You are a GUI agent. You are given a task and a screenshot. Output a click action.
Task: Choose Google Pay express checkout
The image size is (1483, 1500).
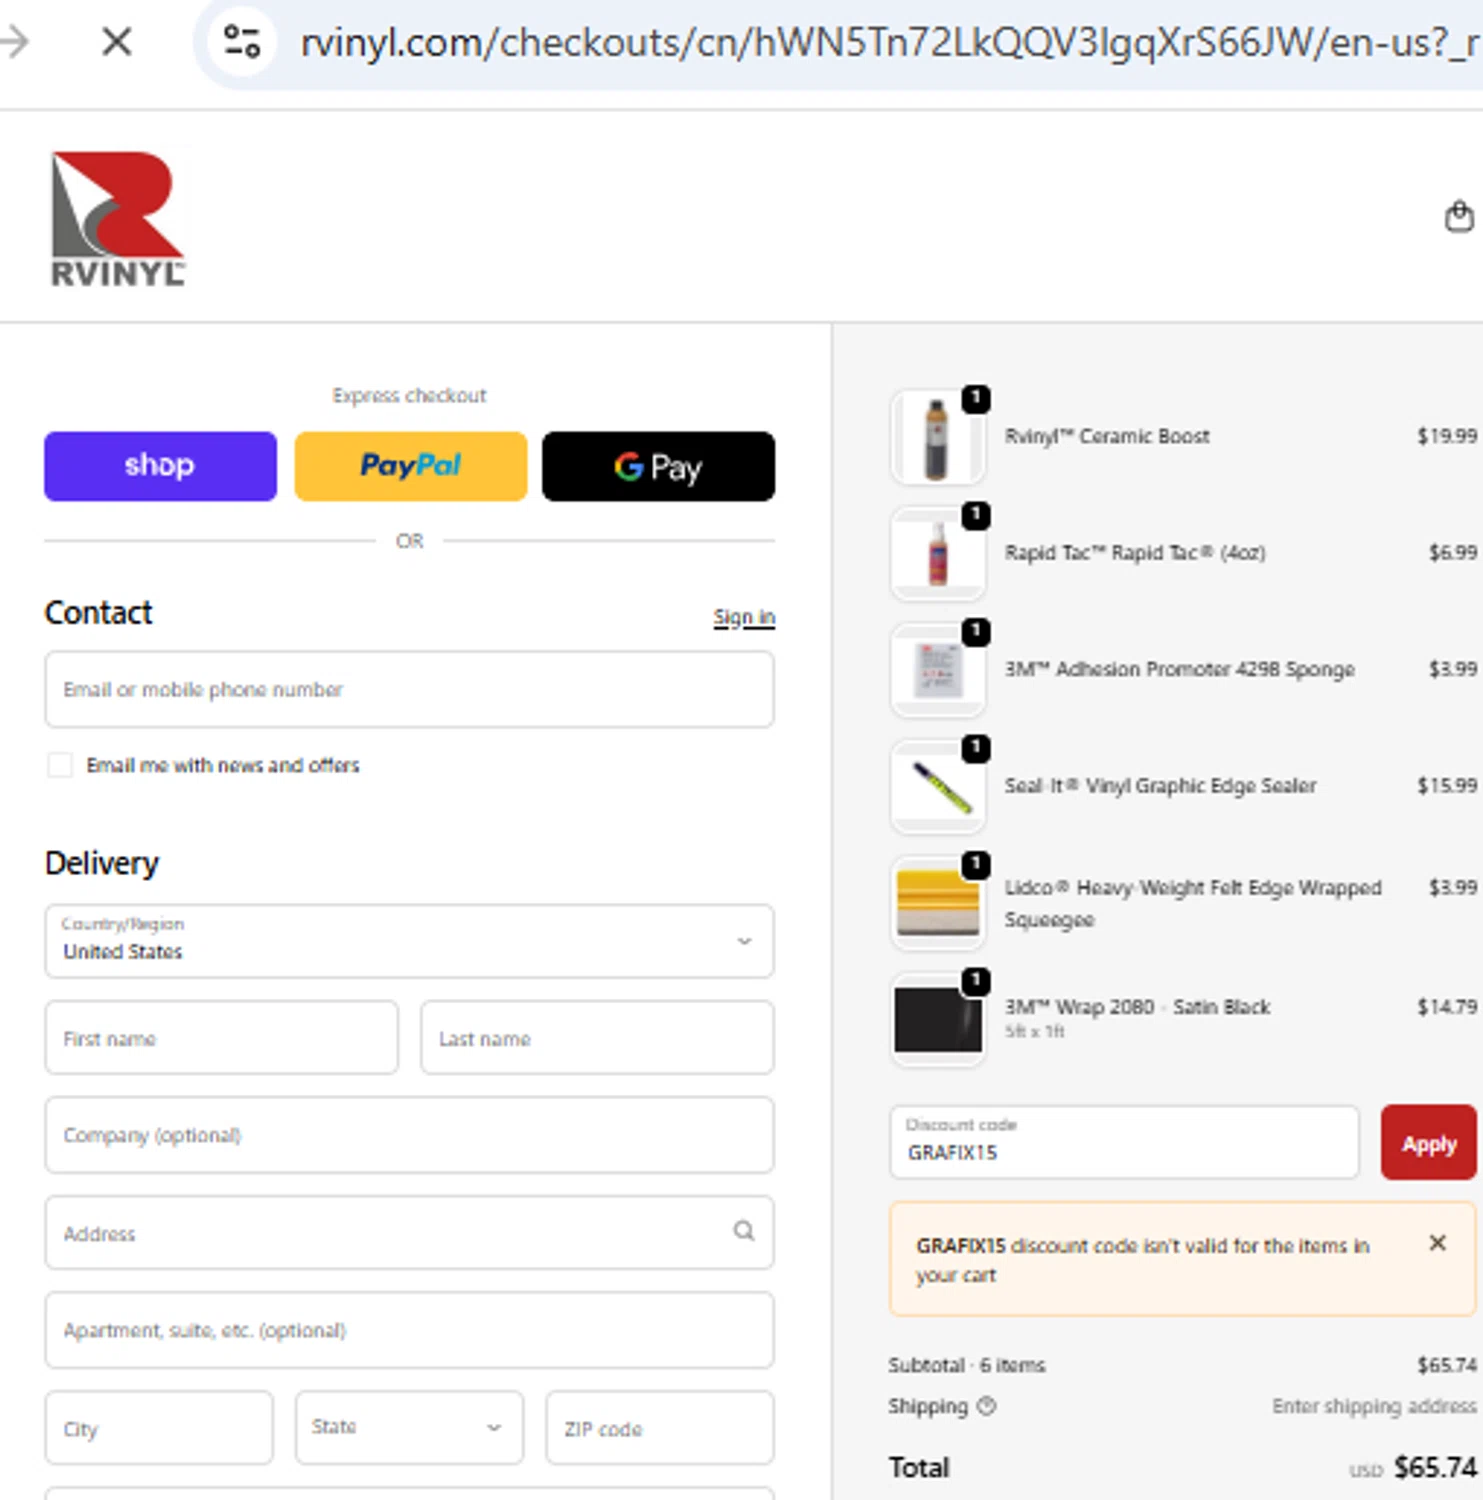(658, 466)
